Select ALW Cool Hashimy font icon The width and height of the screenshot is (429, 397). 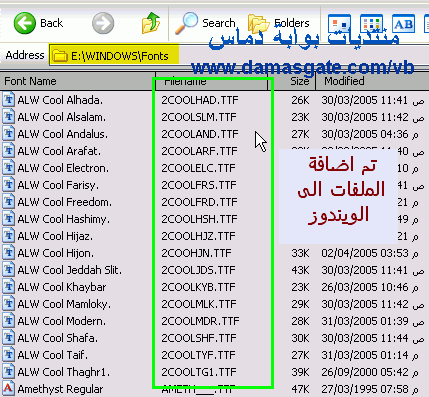(9, 219)
